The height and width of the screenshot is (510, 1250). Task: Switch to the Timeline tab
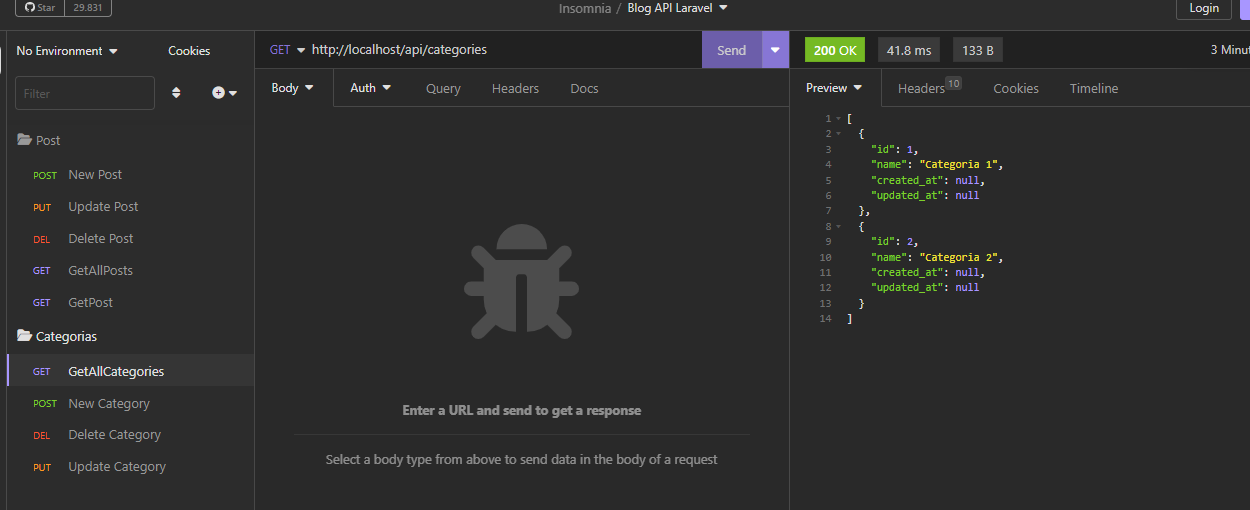(x=1094, y=89)
